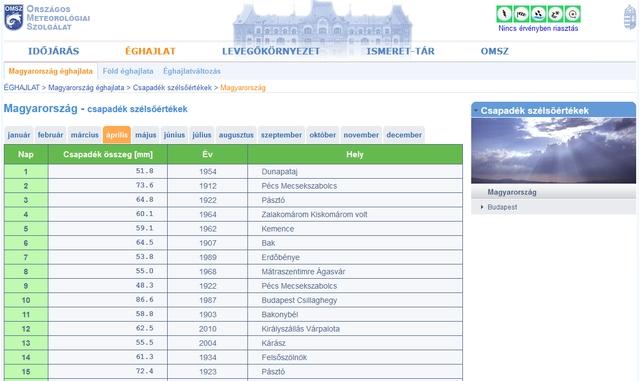Click the 72.4 precipitation value
The height and width of the screenshot is (381, 640).
144,371
